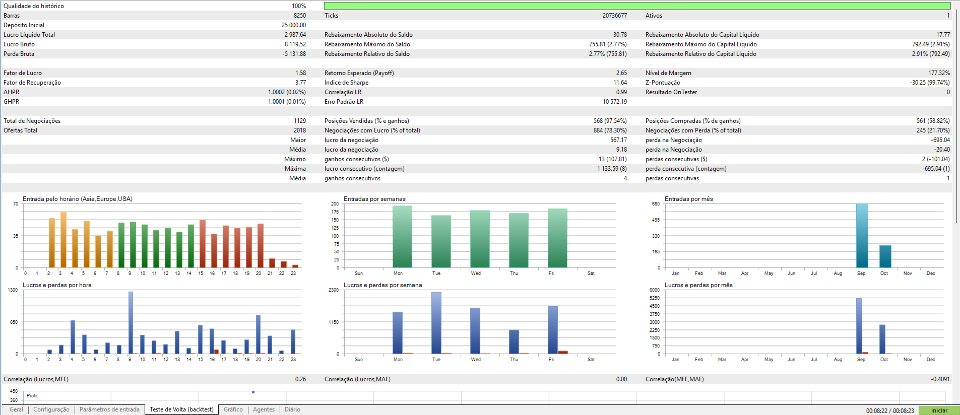The width and height of the screenshot is (960, 415).
Task: Click the Rebaixamento Relativo do Saldo label
Action: (367, 54)
